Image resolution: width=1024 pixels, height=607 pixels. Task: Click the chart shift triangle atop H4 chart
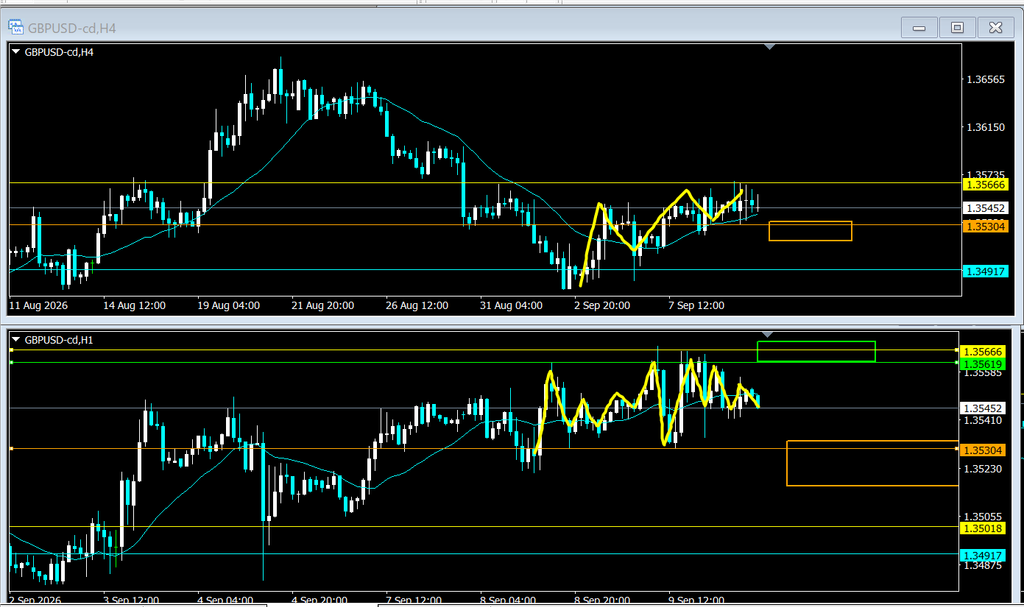pyautogui.click(x=769, y=47)
